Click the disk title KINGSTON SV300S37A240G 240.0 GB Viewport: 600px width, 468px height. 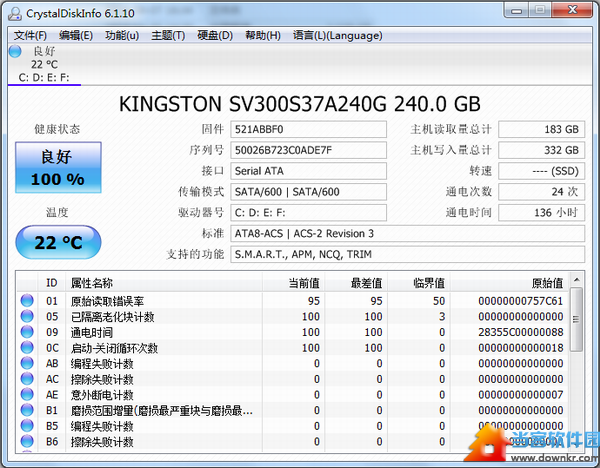tap(300, 104)
